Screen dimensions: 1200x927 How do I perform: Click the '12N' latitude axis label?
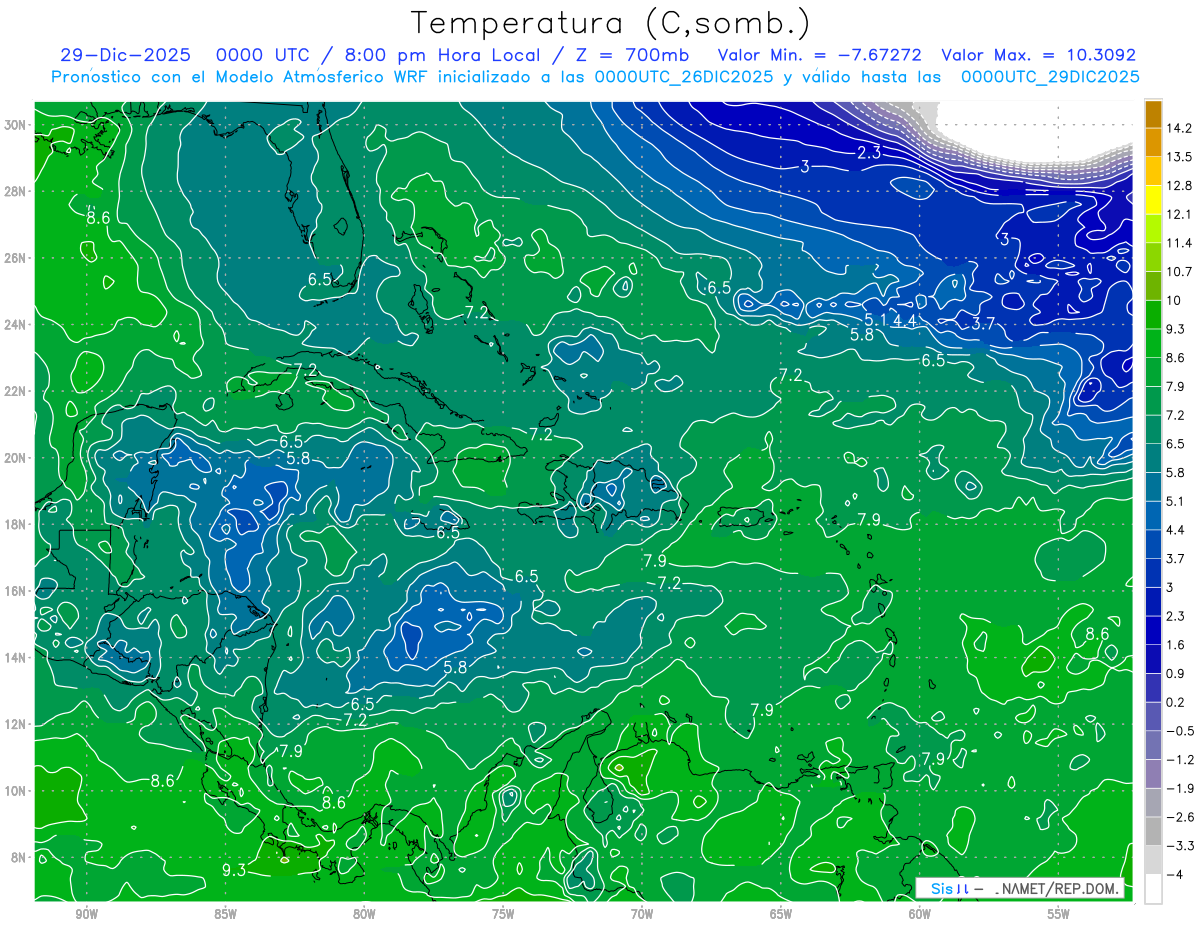pyautogui.click(x=15, y=724)
